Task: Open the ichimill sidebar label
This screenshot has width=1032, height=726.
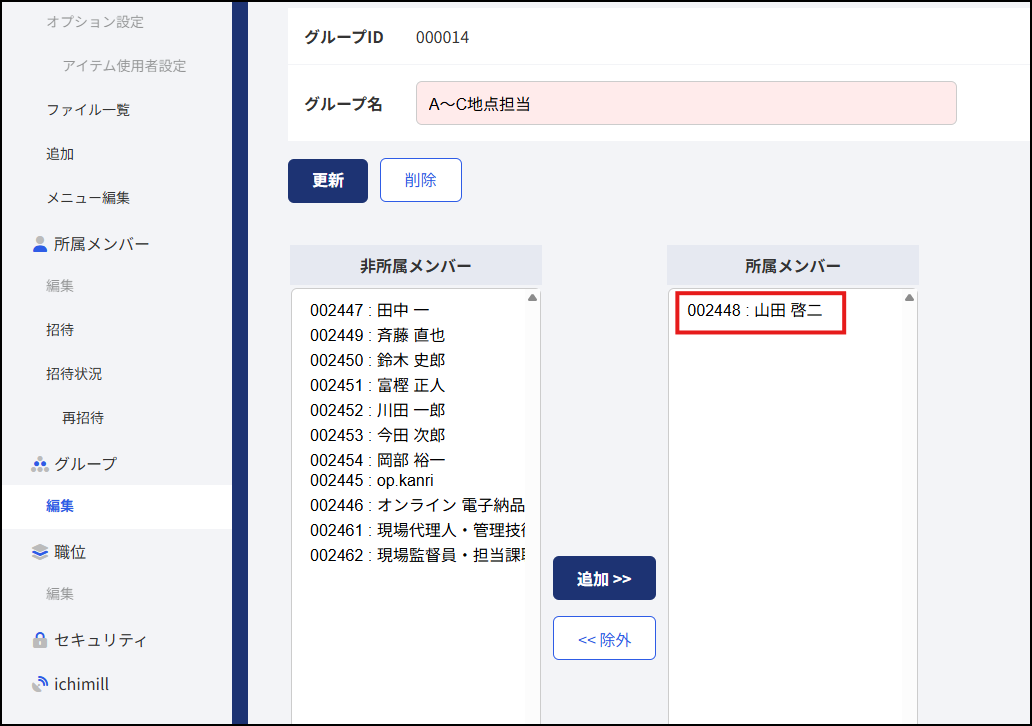Action: coord(82,684)
